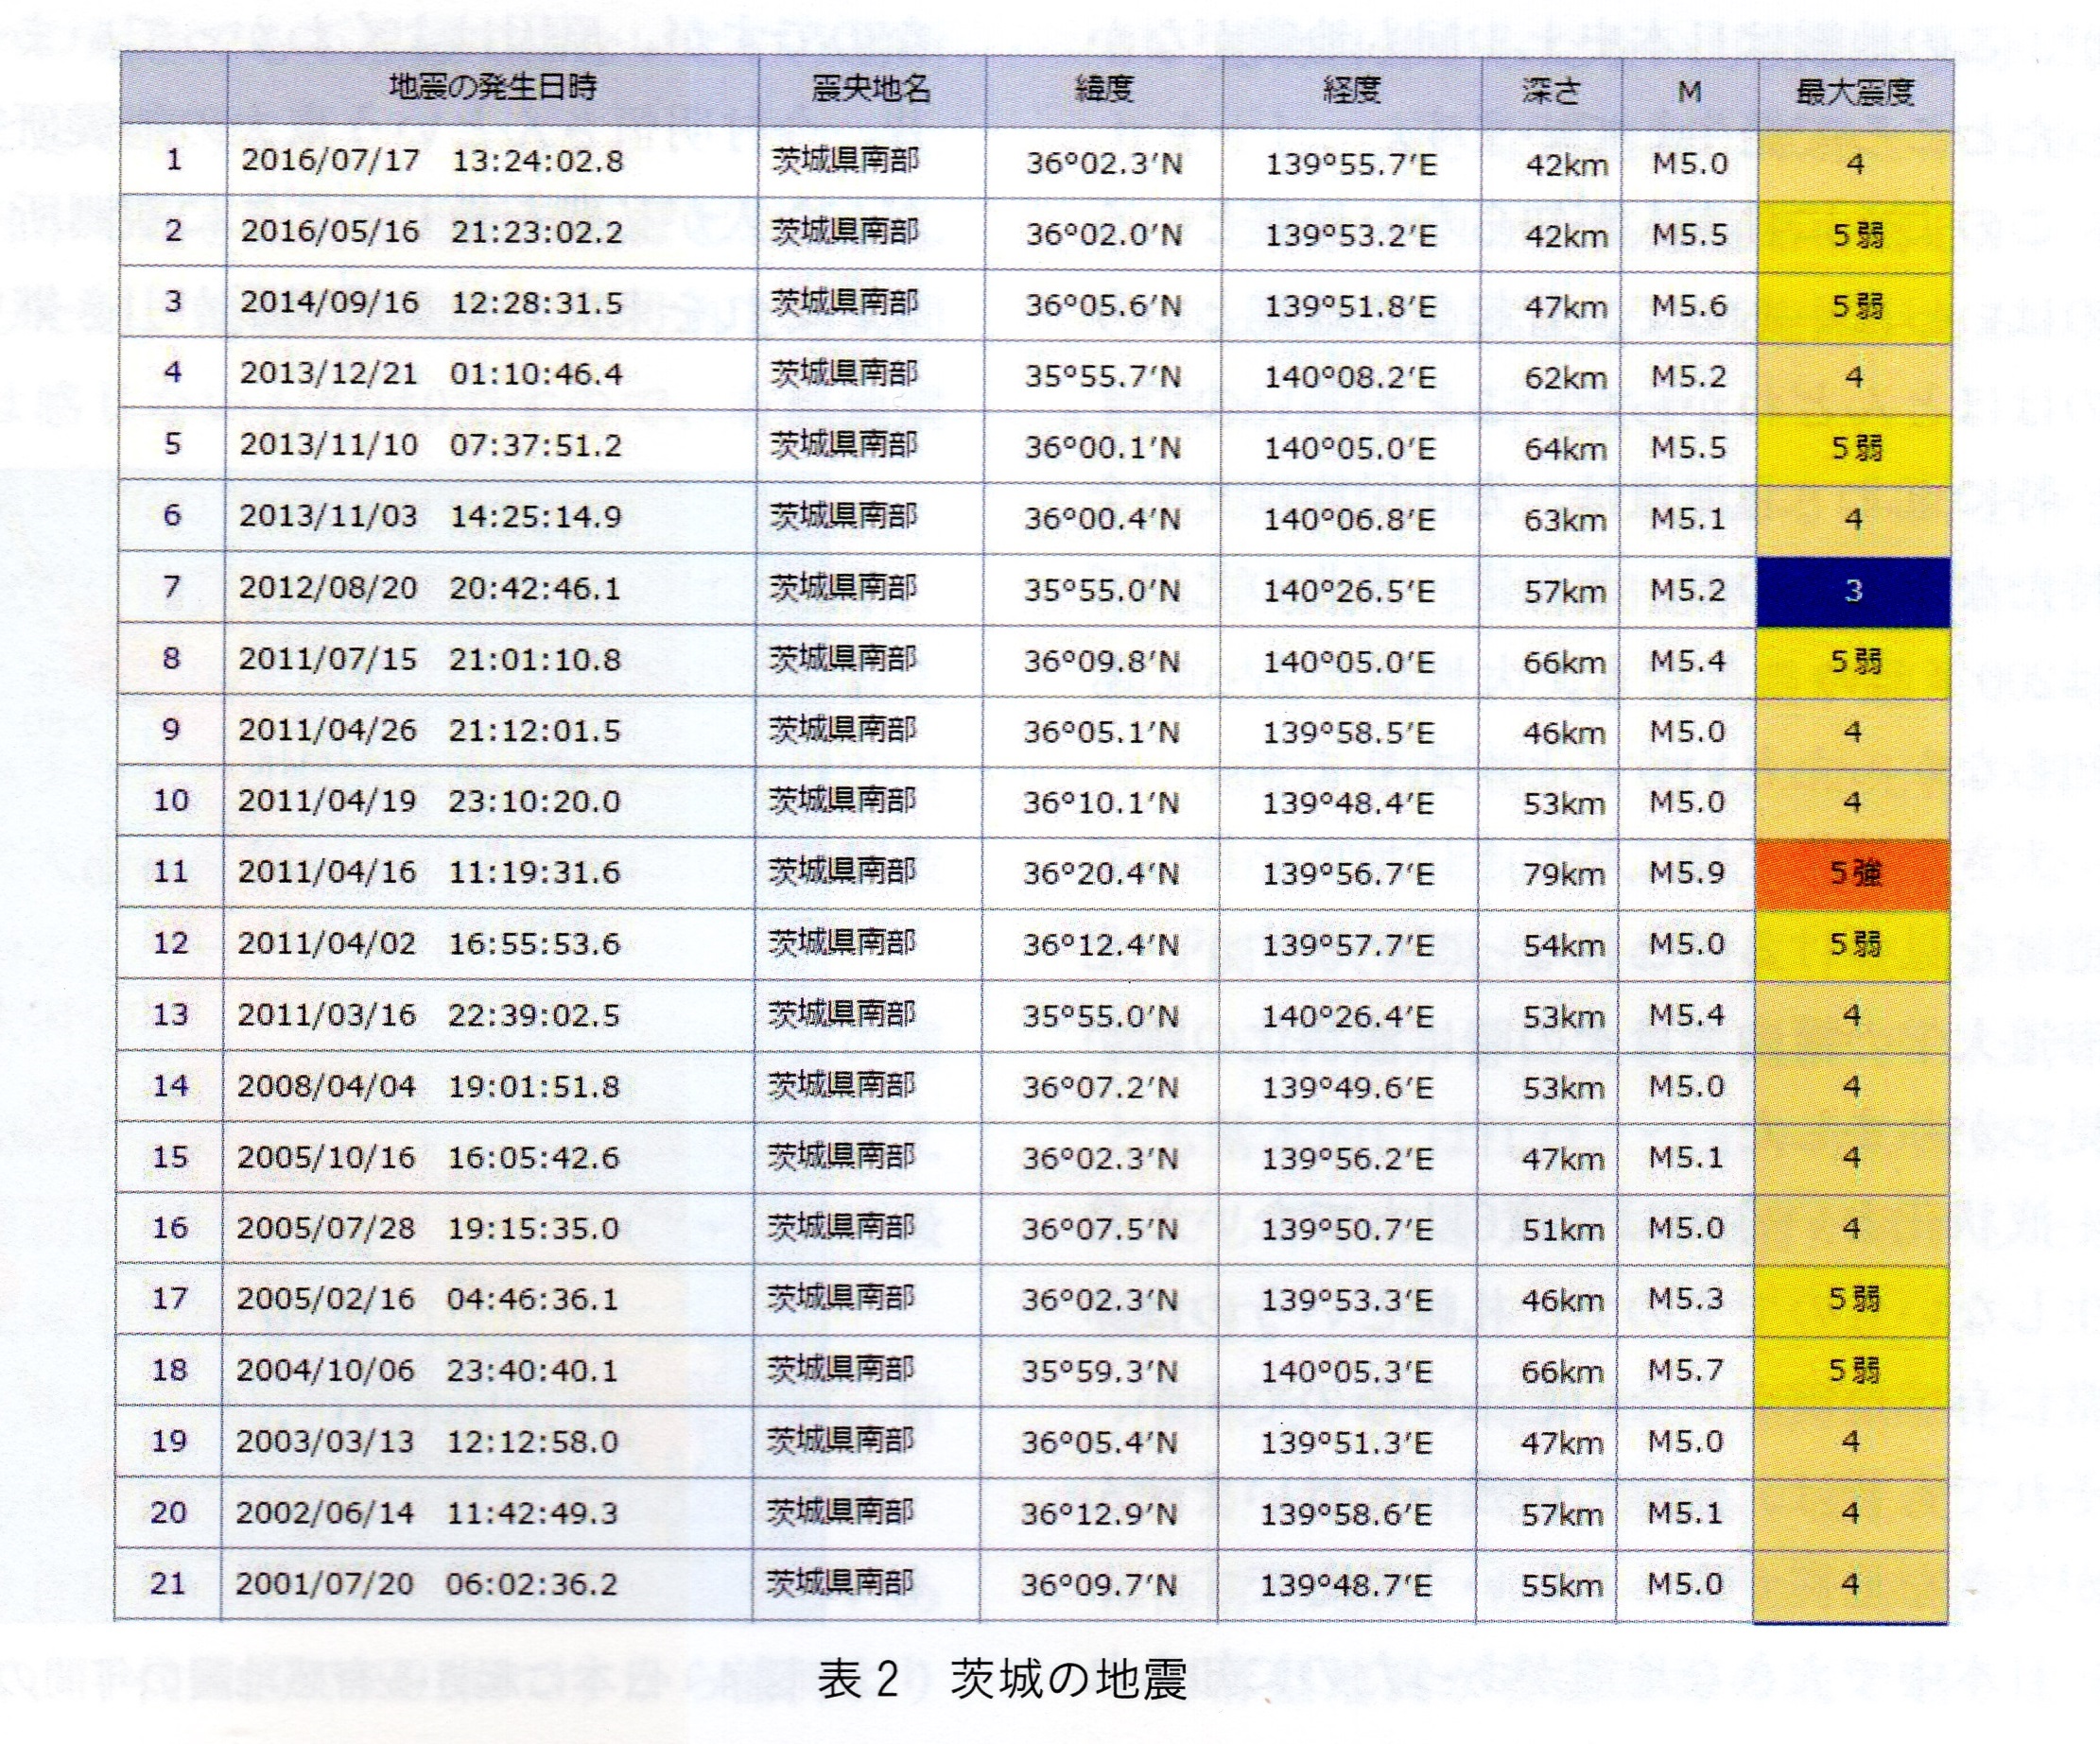Click the latitude 36°20.4′N cell
The width and height of the screenshot is (2100, 1744).
[x=1100, y=874]
